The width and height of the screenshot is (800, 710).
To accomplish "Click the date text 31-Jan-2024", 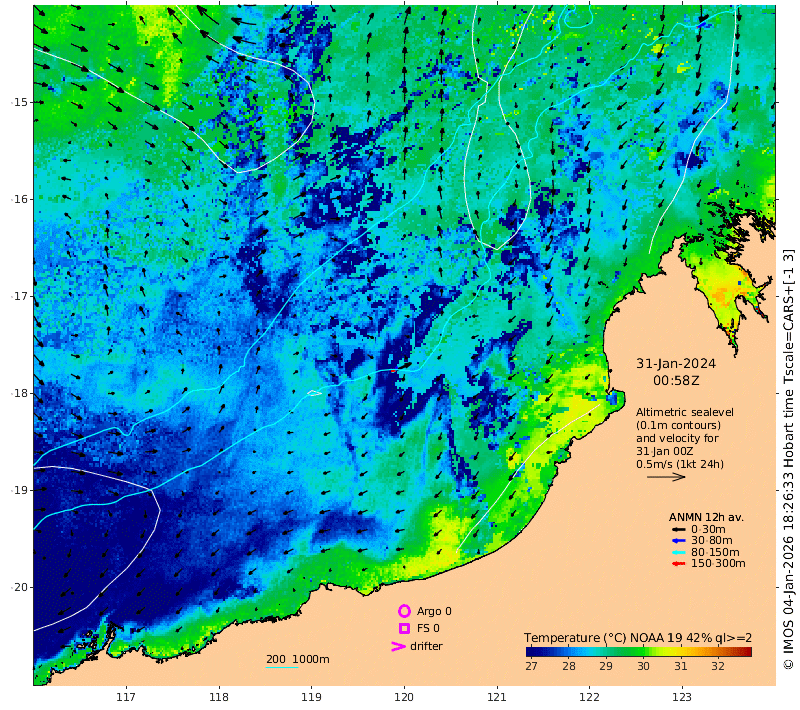I will 676,364.
